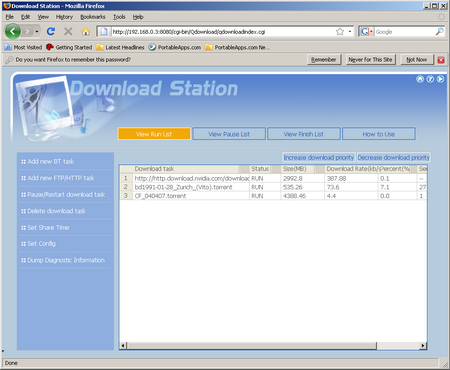The width and height of the screenshot is (450, 370).
Task: Click the task list scroll right arrow
Action: [x=423, y=346]
